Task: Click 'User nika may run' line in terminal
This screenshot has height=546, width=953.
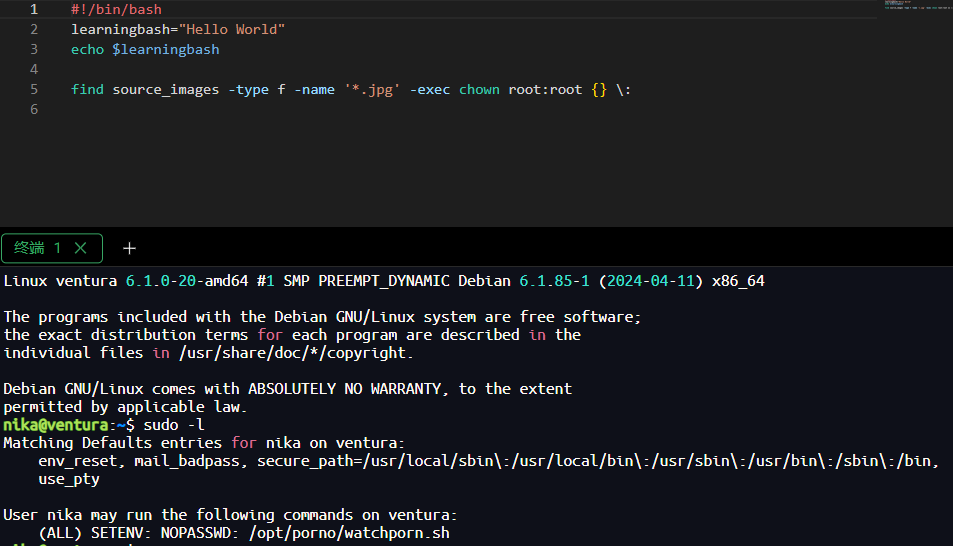Action: point(230,516)
